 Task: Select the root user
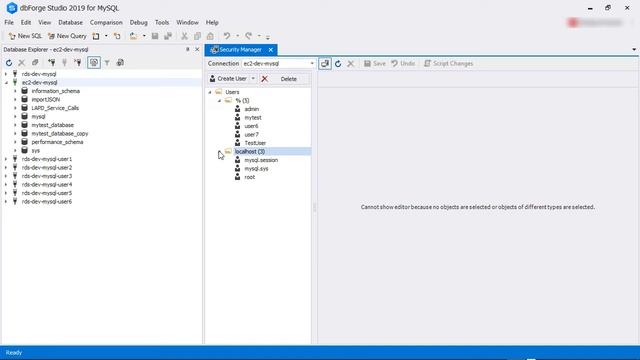click(x=249, y=177)
